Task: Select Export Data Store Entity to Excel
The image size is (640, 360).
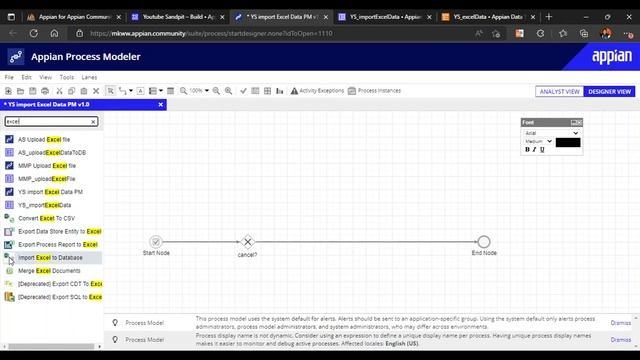Action: [x=52, y=231]
